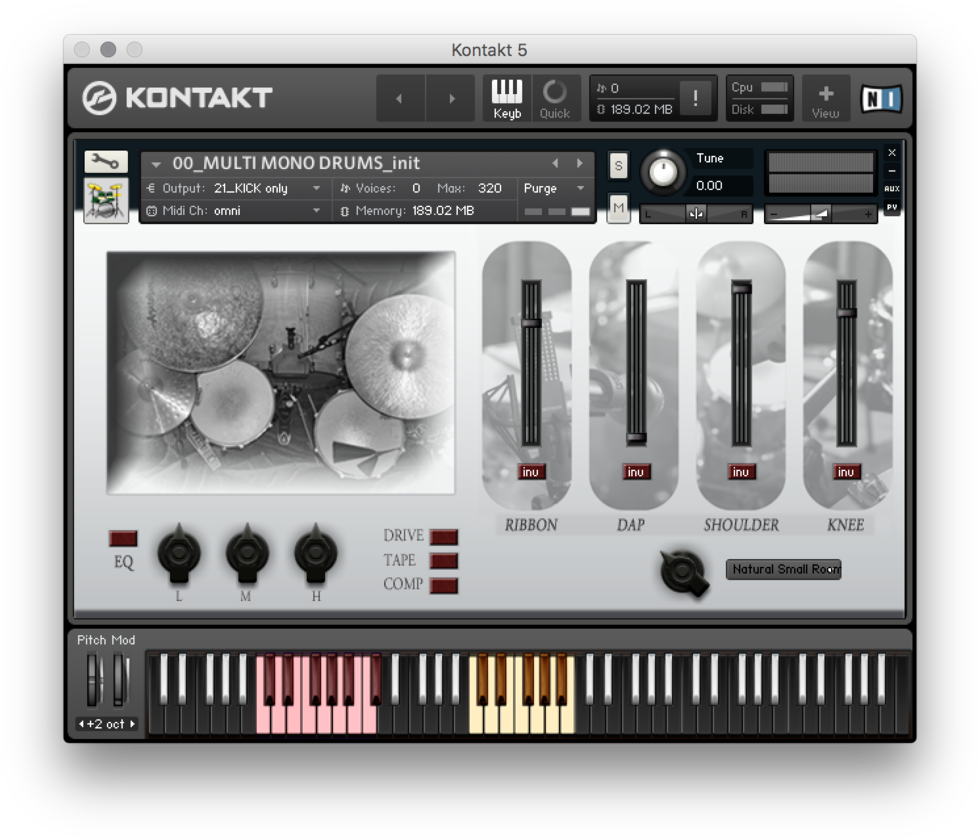Solo the instrument with S button
Screen dimensions: 979x840
(618, 166)
